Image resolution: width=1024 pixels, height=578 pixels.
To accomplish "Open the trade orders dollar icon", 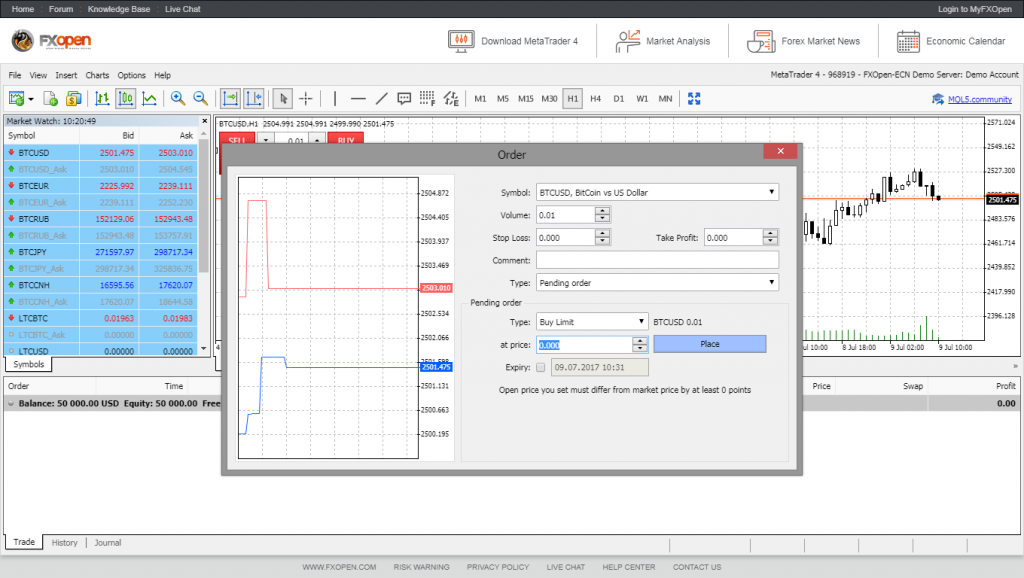I will tap(74, 99).
